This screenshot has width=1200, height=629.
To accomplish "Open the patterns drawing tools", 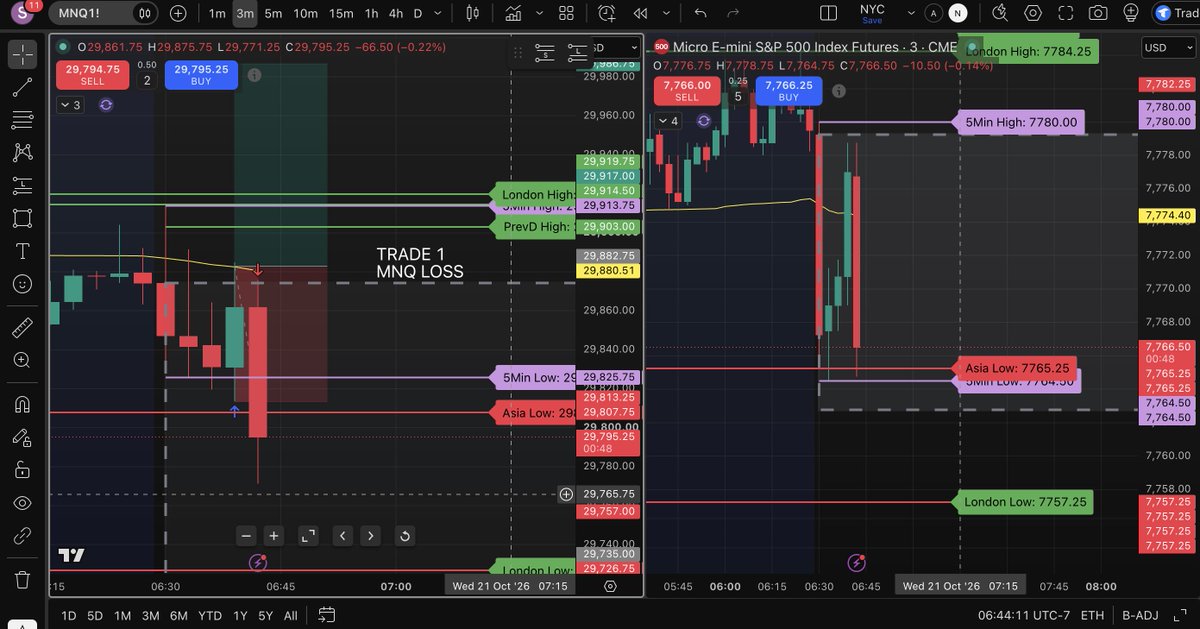I will [x=22, y=153].
